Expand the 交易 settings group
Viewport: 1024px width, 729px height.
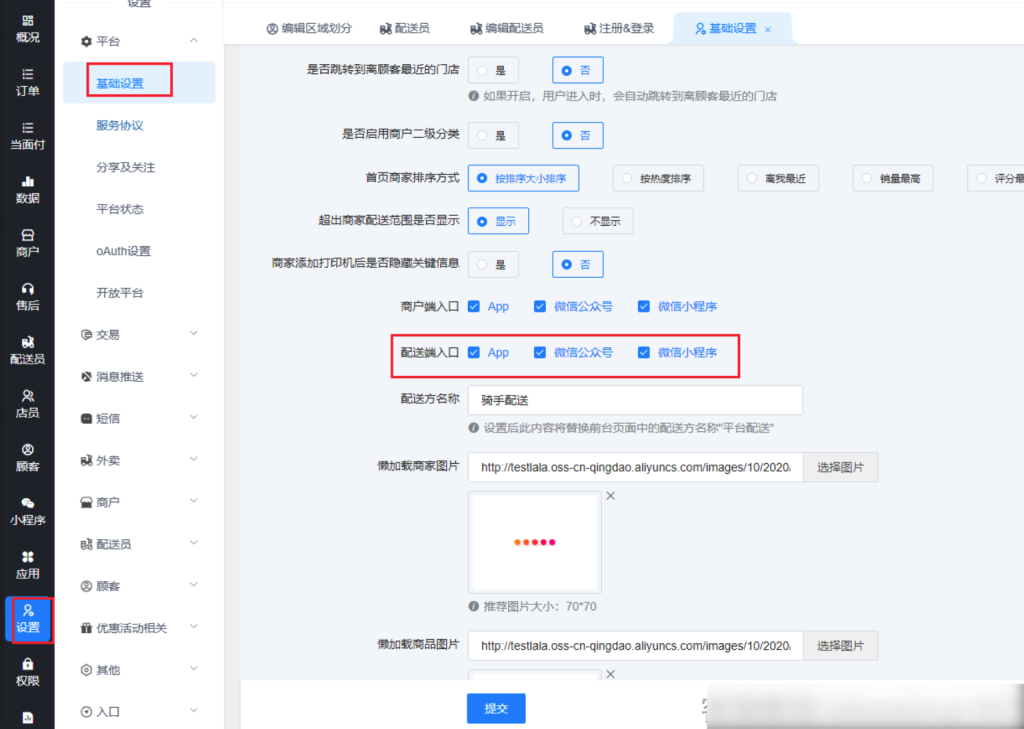tap(139, 335)
